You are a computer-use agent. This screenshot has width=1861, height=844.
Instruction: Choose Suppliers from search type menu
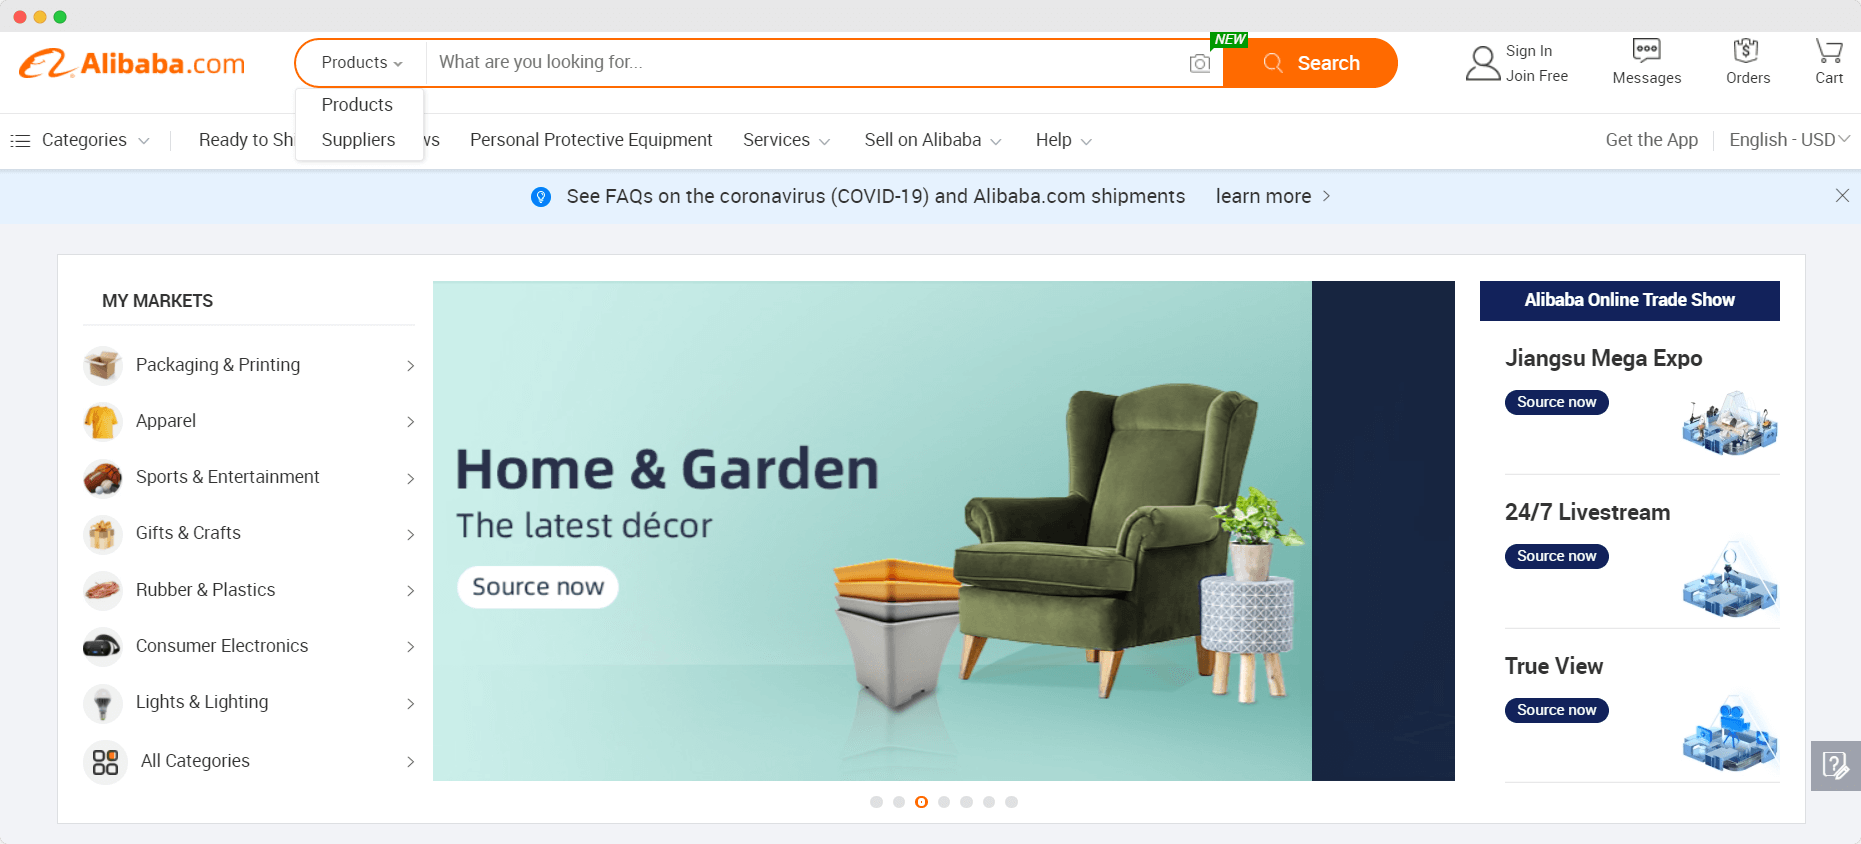(x=358, y=140)
